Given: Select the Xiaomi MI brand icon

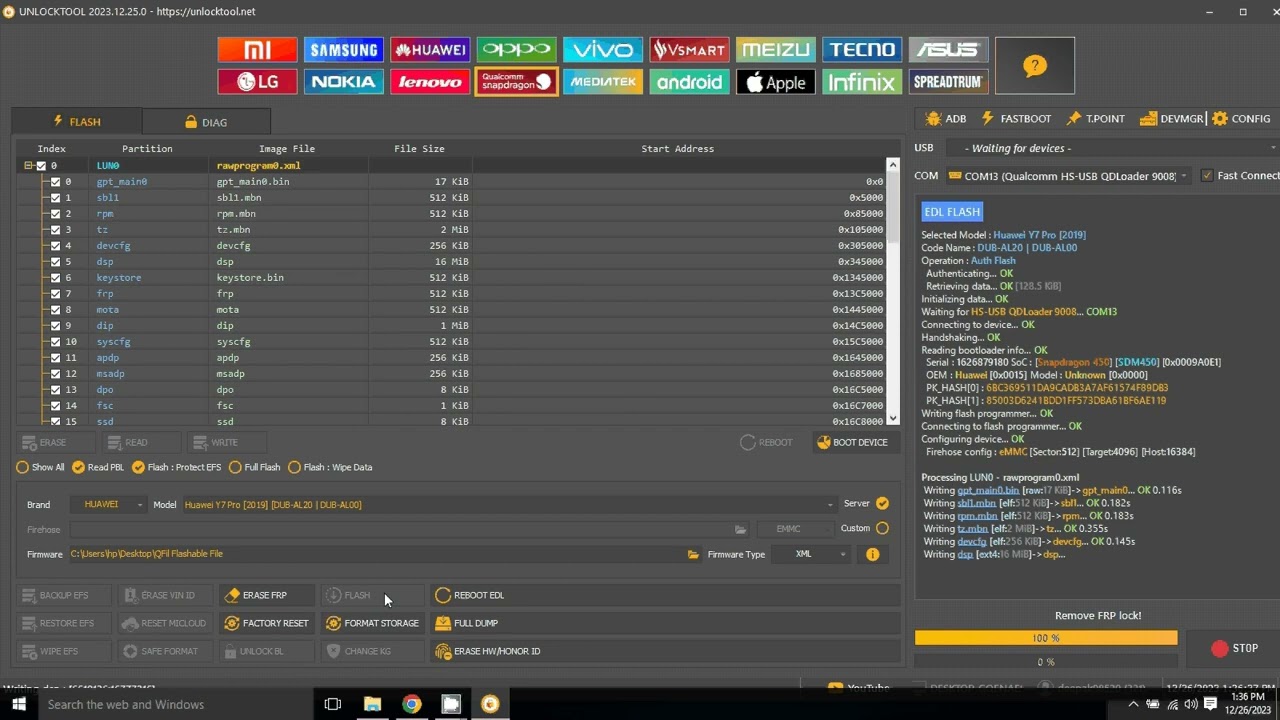Looking at the screenshot, I should (x=257, y=50).
